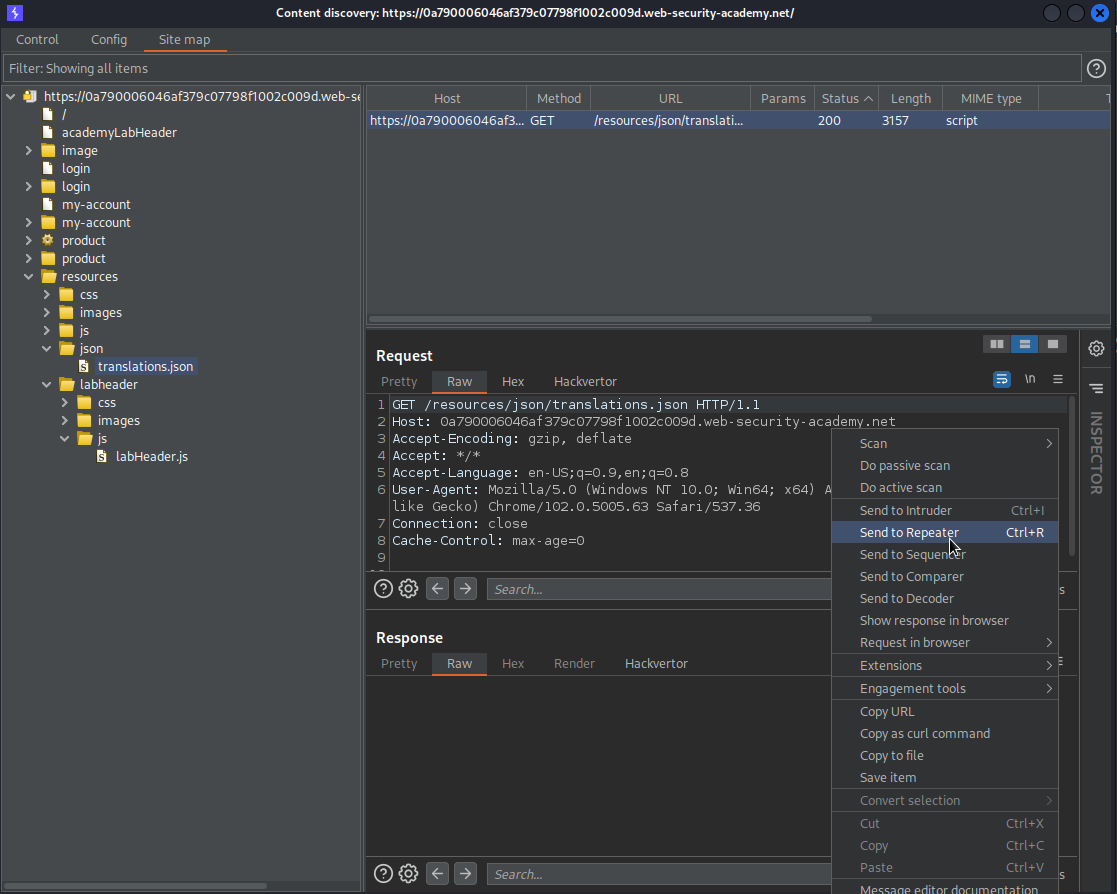
Task: Go to next search match in request
Action: [x=465, y=589]
